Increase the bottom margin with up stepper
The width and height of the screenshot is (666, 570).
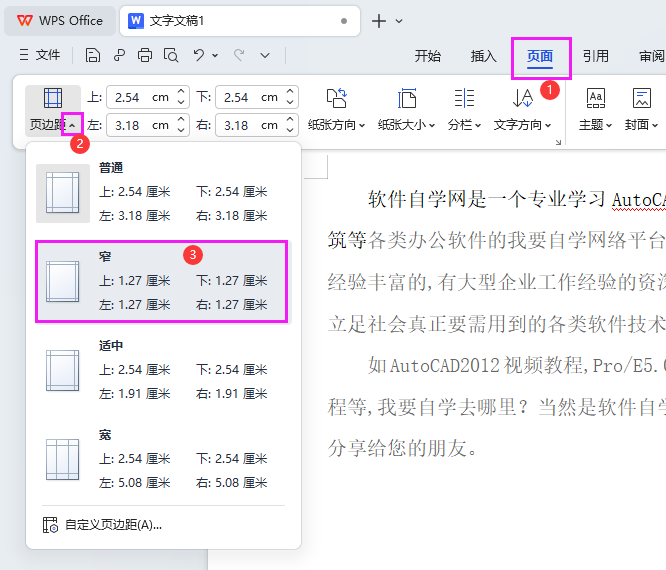290,92
